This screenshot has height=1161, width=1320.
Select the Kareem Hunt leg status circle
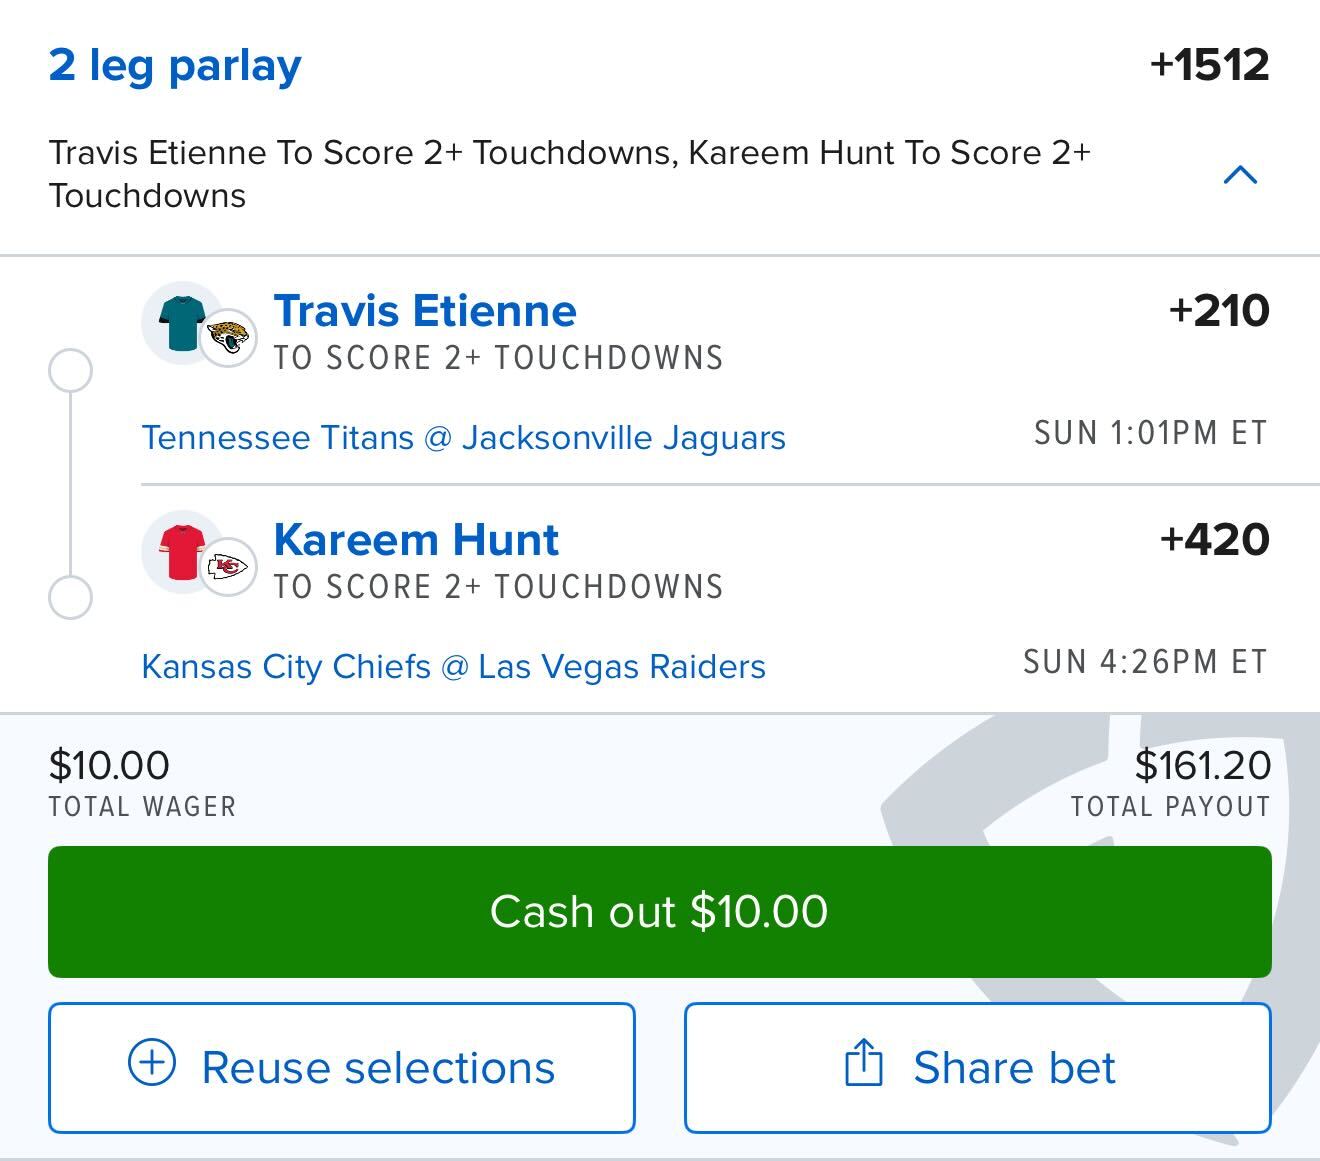point(70,598)
